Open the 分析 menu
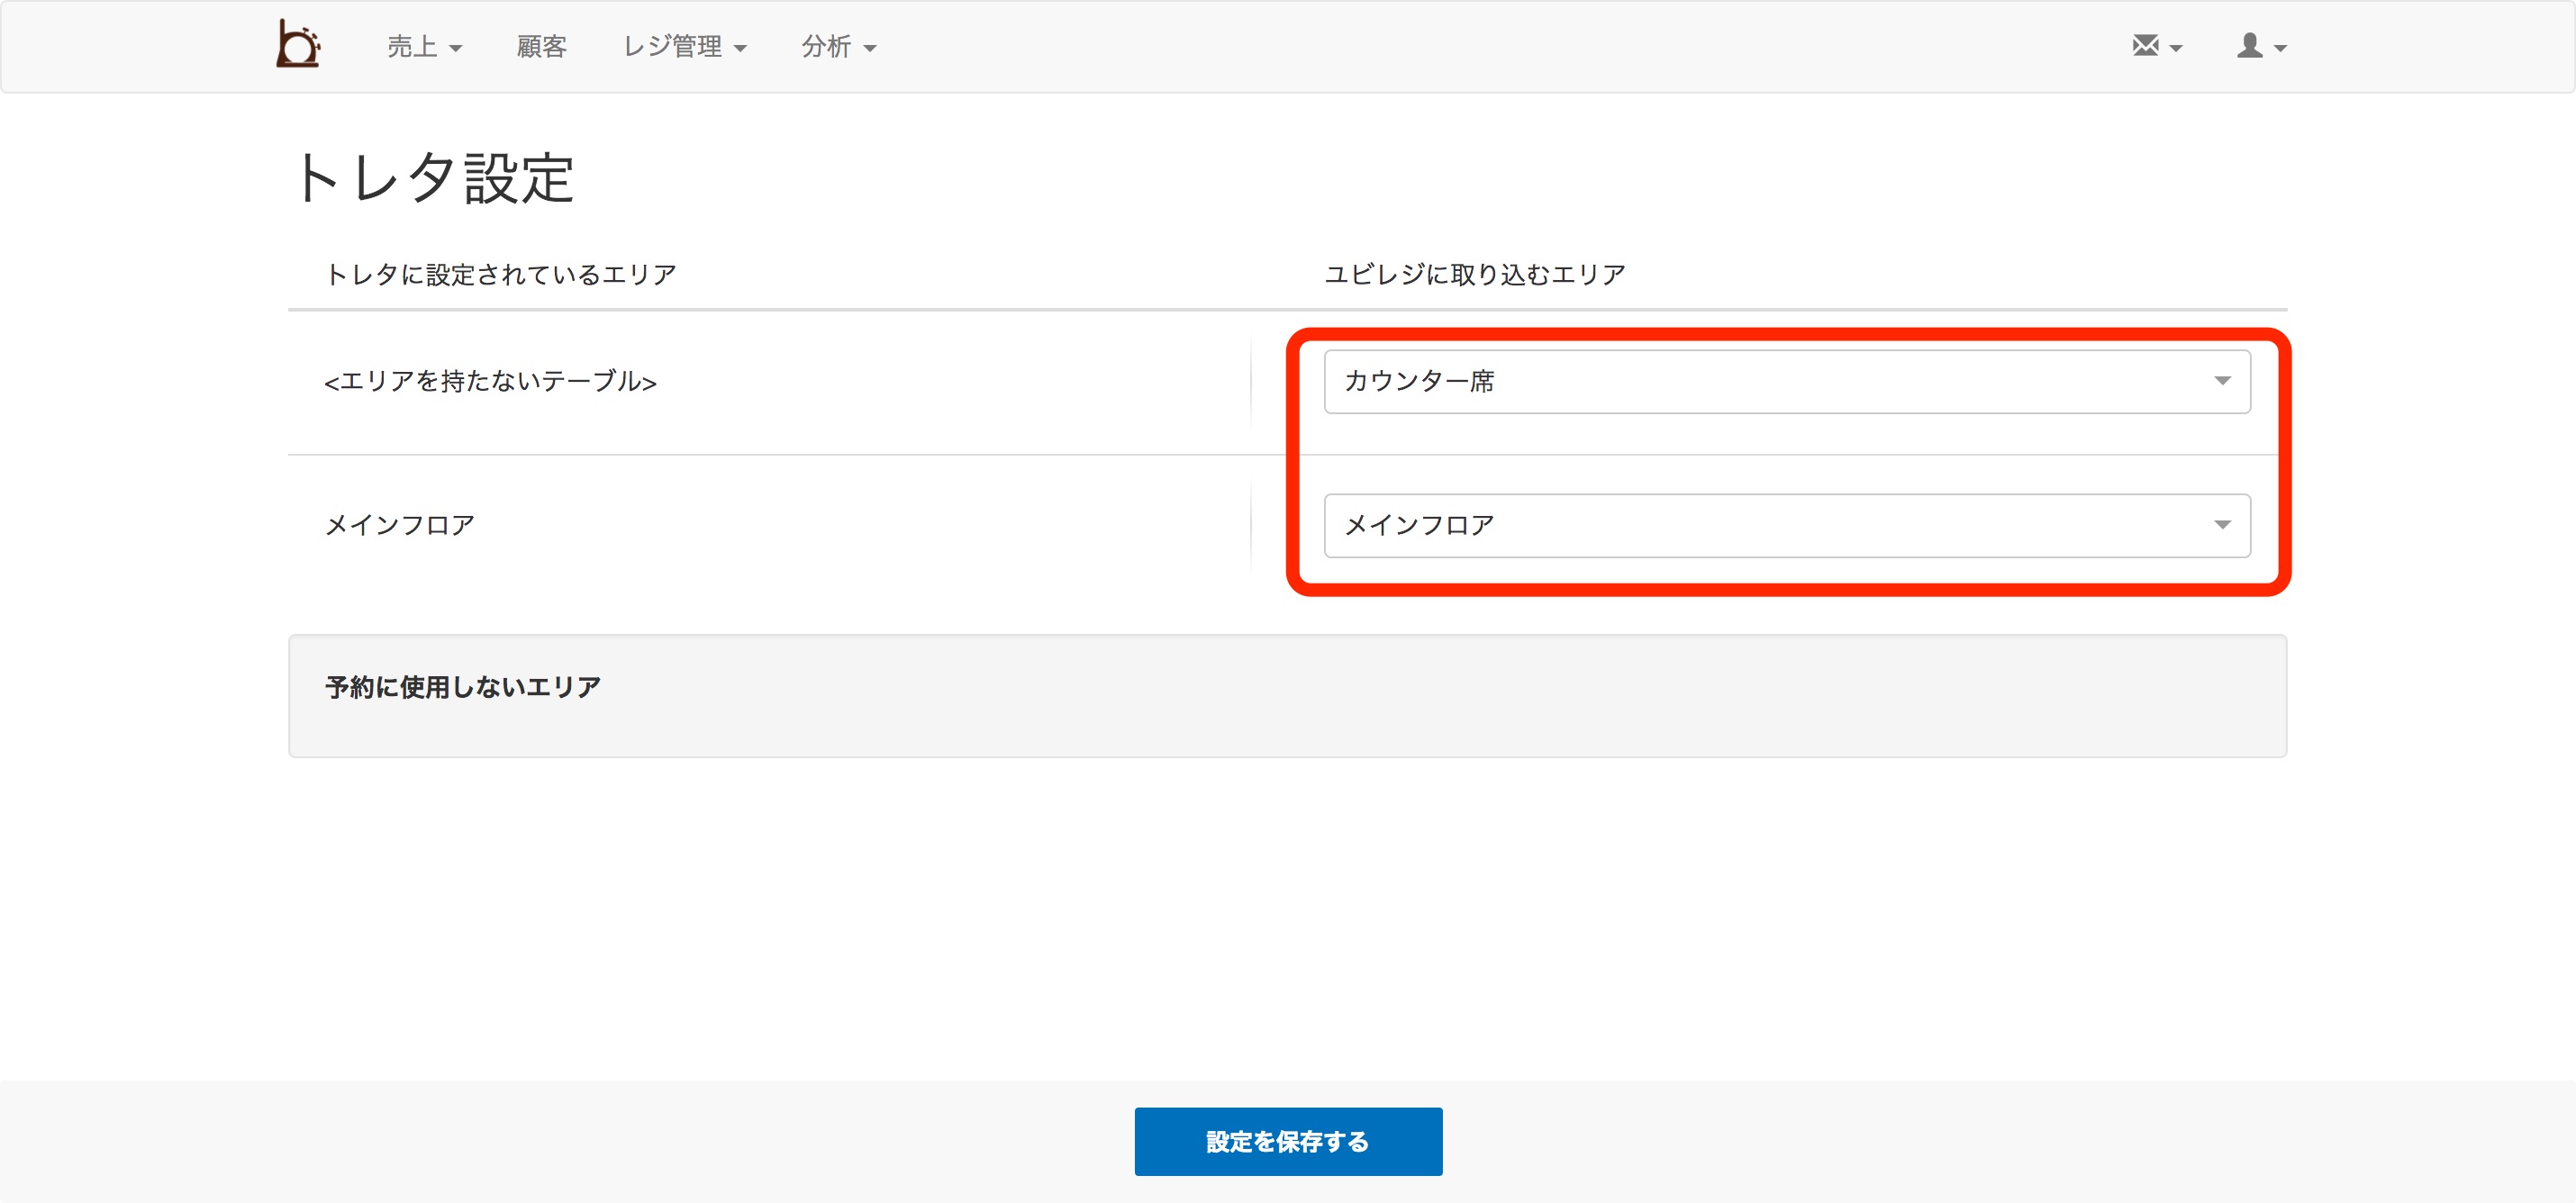 pos(838,47)
